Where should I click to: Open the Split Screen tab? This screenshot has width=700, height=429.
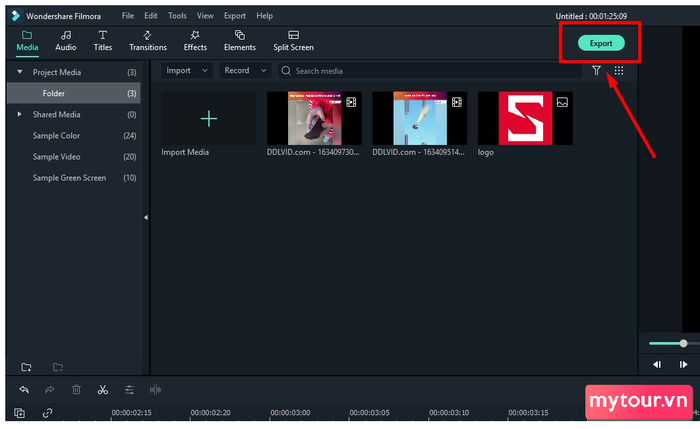tap(293, 41)
